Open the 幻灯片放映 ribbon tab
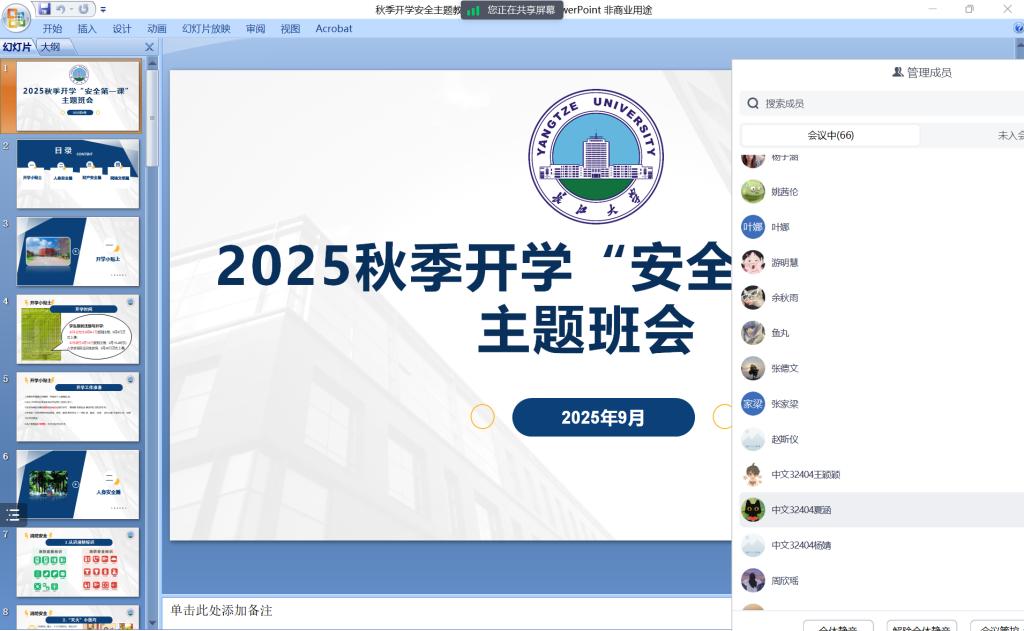This screenshot has width=1024, height=631. coord(206,29)
